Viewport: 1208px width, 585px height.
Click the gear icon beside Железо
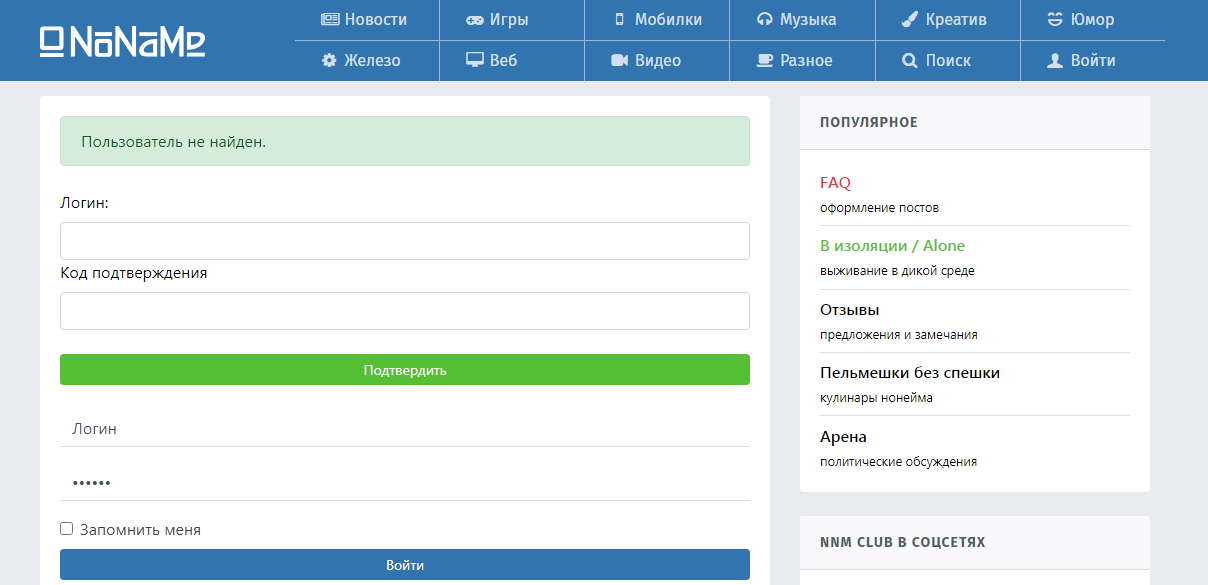(329, 60)
